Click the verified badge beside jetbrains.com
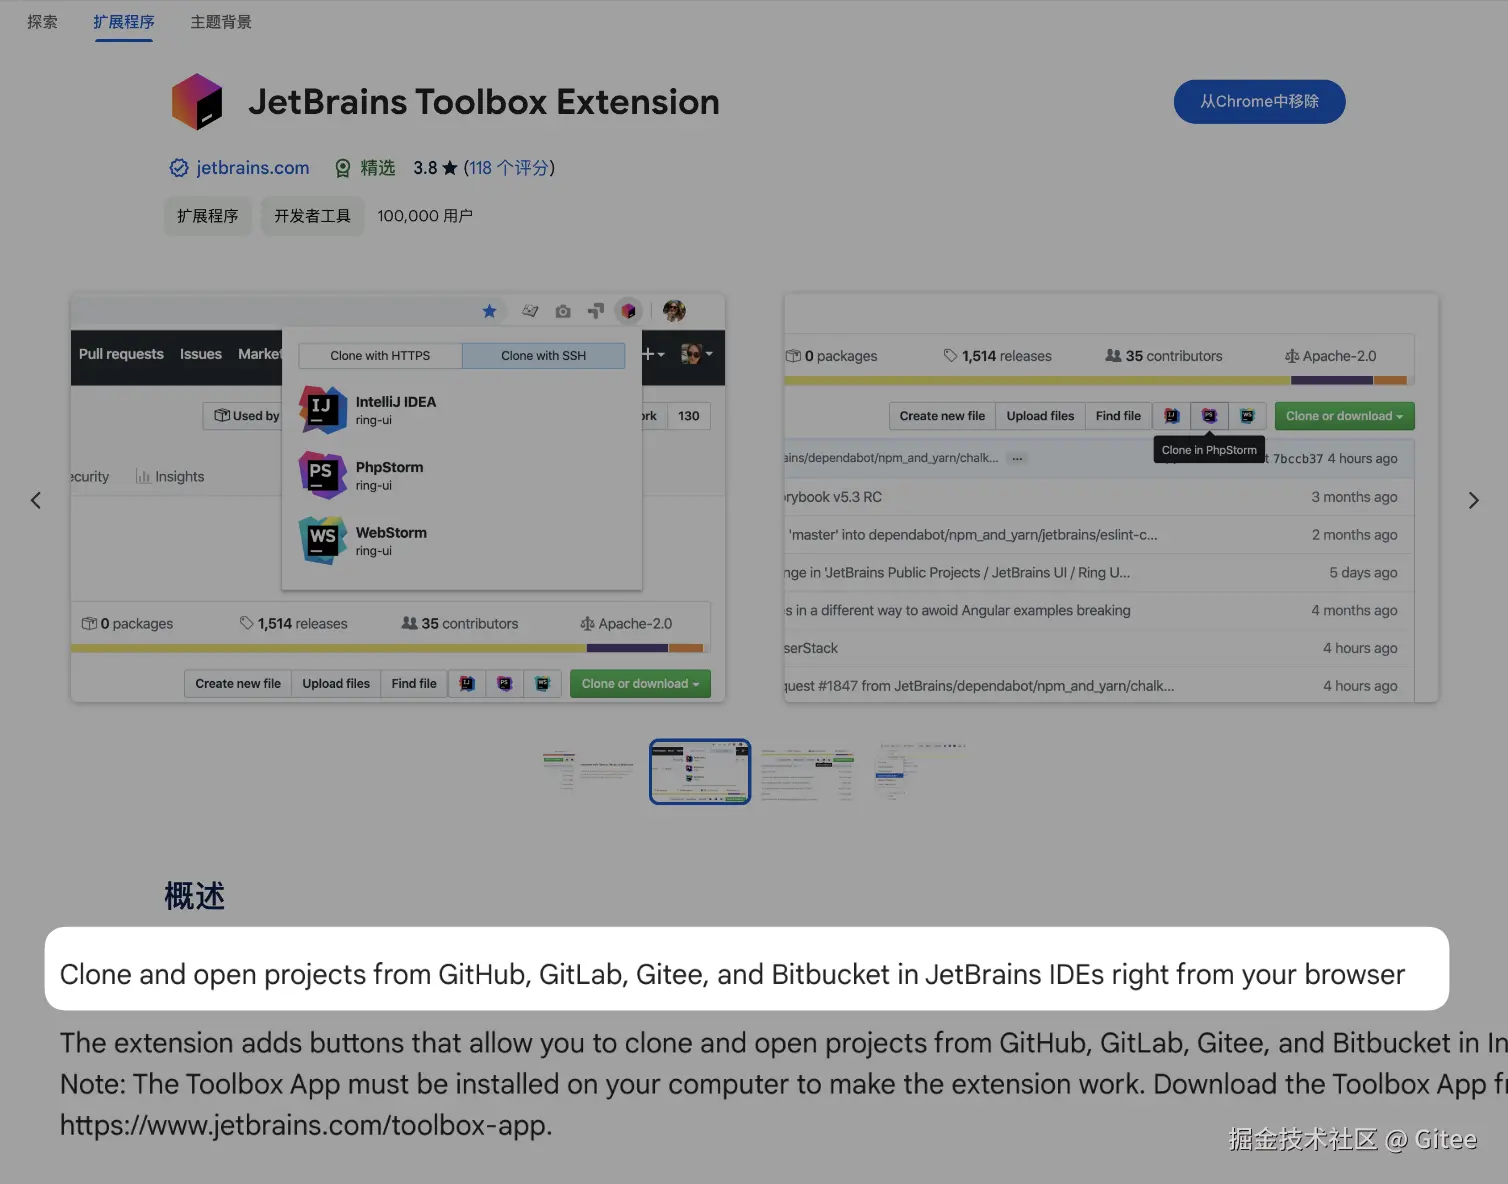This screenshot has height=1184, width=1508. pyautogui.click(x=178, y=167)
